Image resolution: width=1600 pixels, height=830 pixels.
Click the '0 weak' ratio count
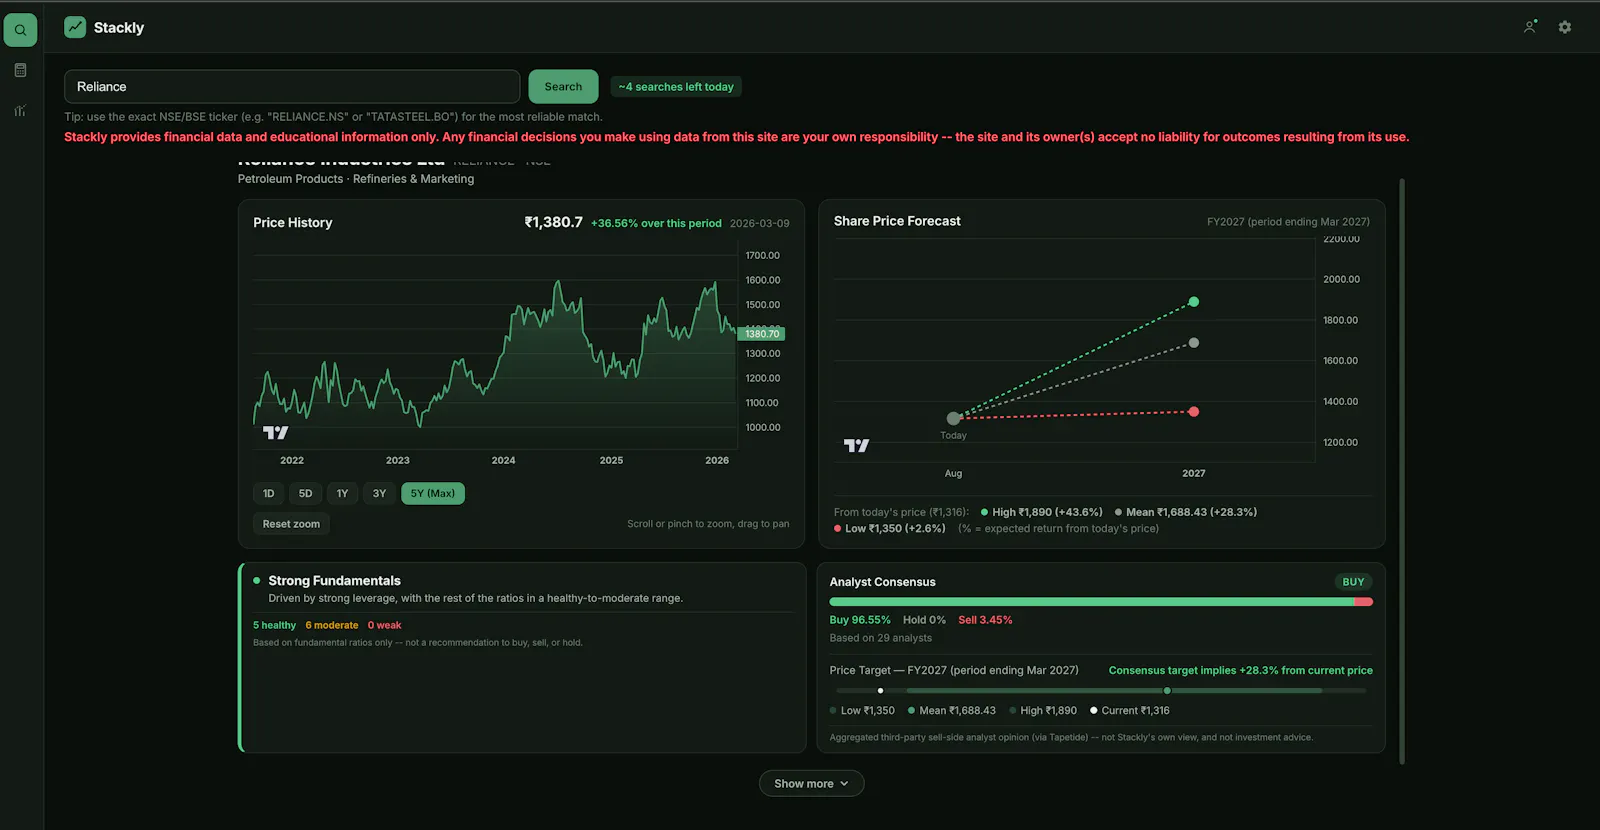(384, 625)
